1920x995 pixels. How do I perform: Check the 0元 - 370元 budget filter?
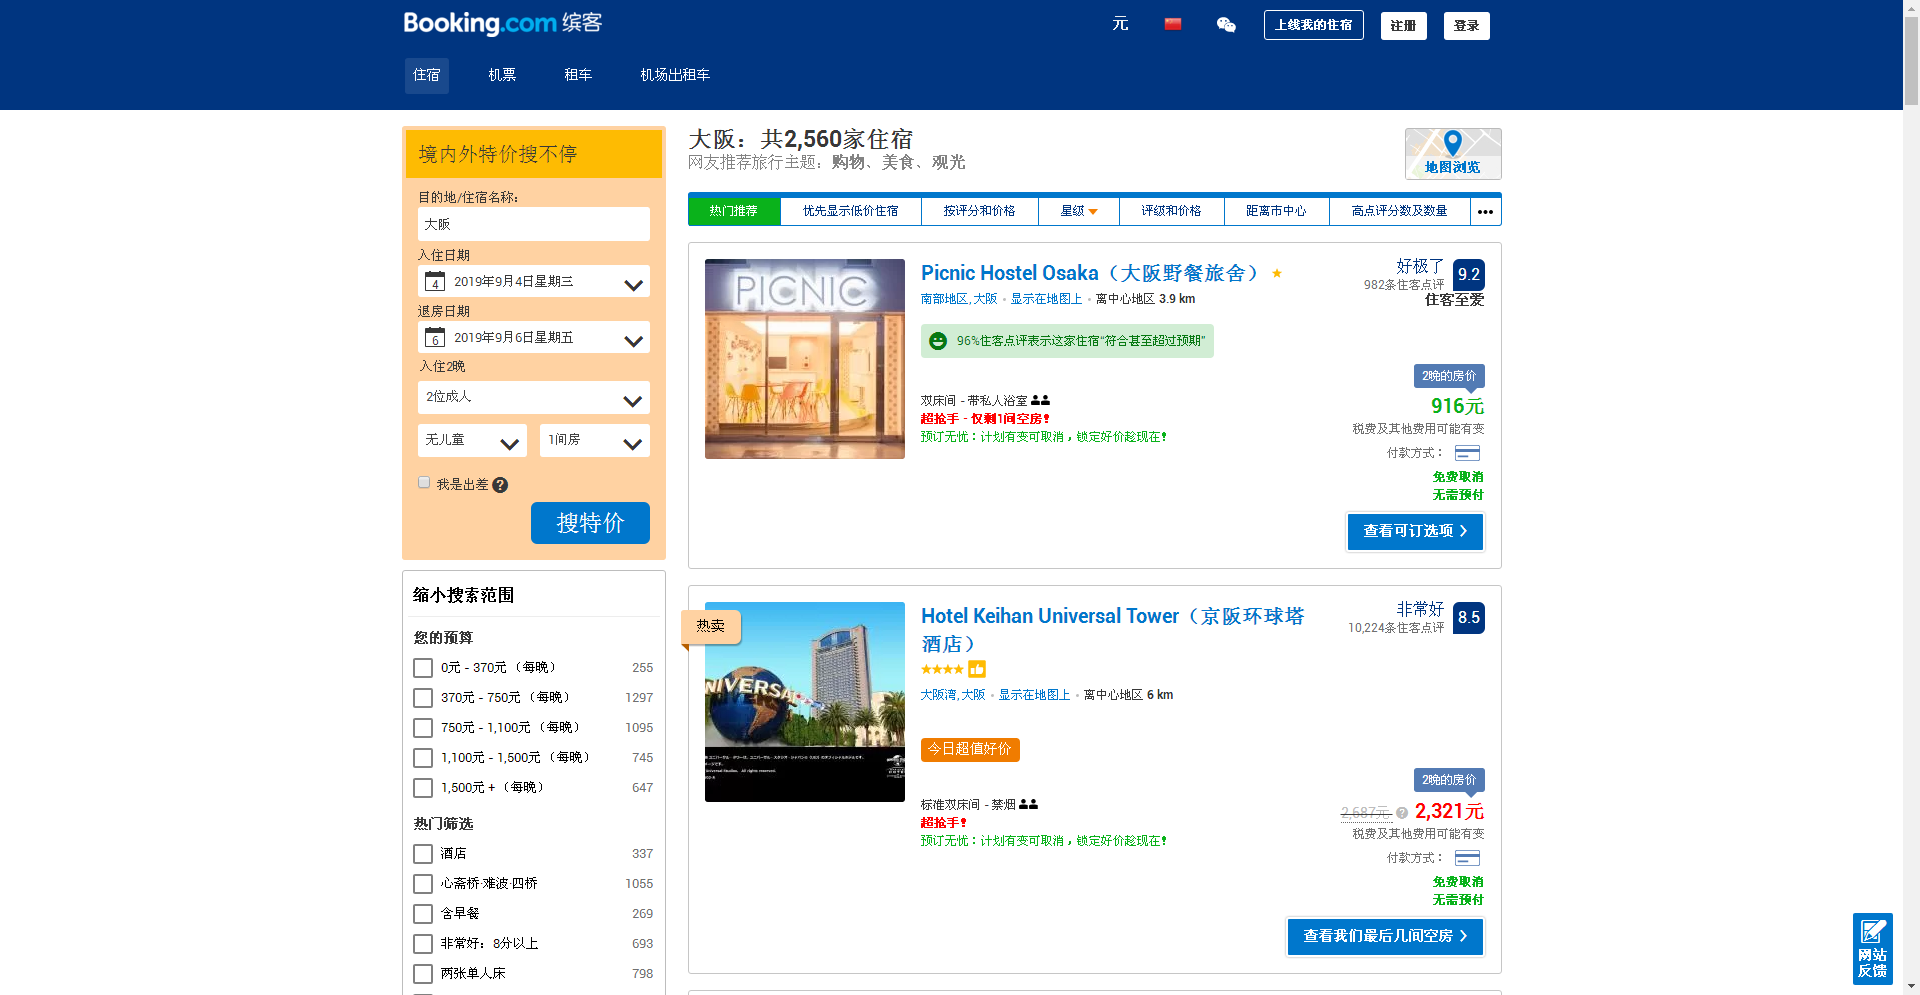(423, 668)
